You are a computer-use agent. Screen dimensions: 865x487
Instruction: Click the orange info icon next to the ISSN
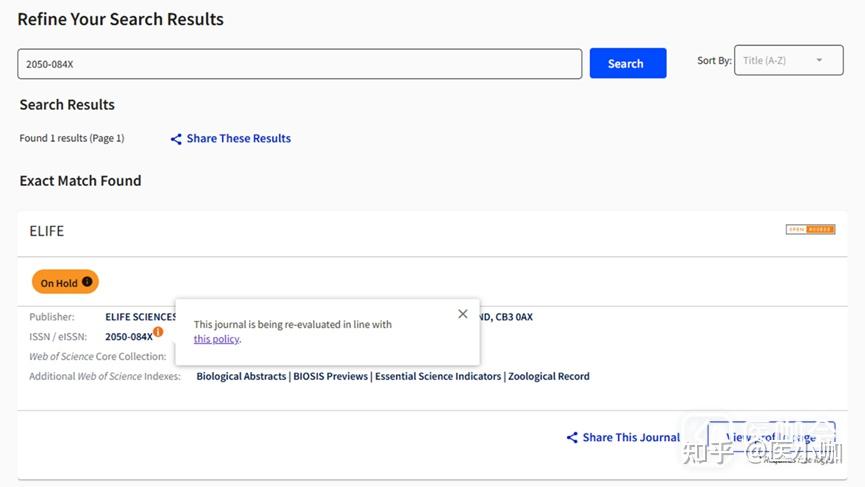point(158,332)
